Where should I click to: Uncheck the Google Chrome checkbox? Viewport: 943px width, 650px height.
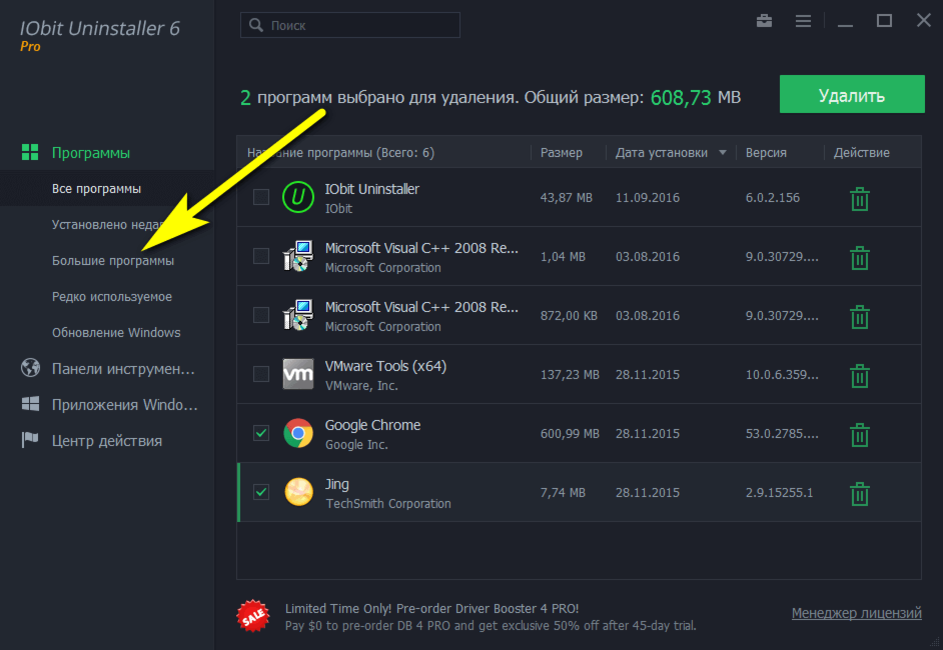tap(261, 433)
